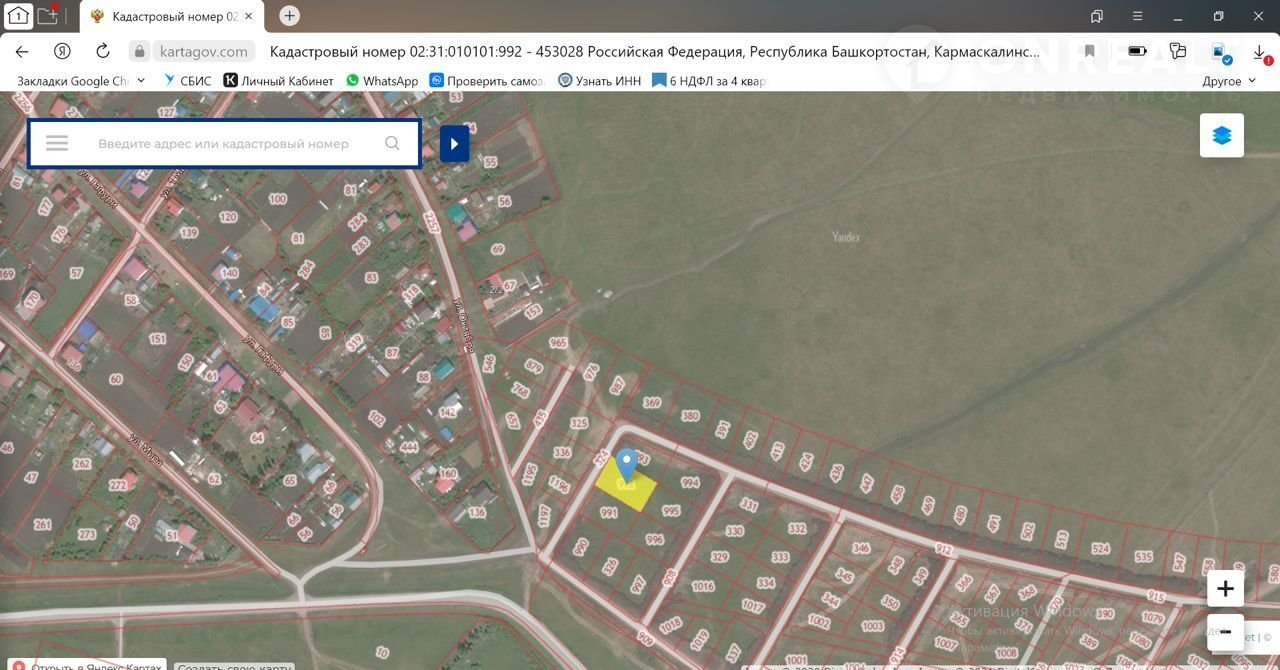The width and height of the screenshot is (1280, 670).
Task: Click the magnifier search icon
Action: [x=392, y=143]
